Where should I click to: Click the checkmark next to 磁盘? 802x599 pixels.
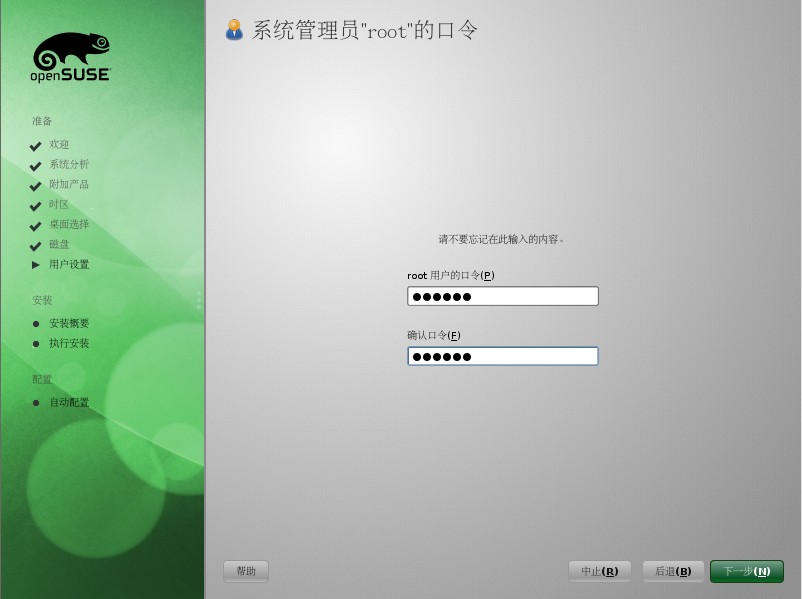pyautogui.click(x=35, y=246)
